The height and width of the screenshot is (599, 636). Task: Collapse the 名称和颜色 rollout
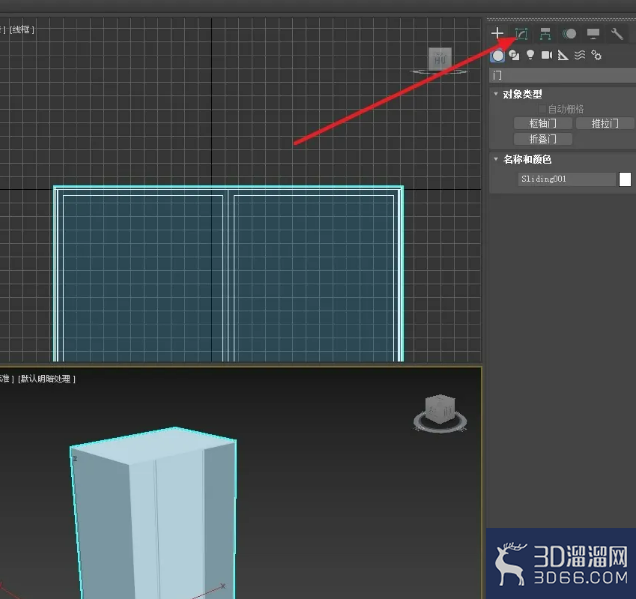tap(496, 159)
